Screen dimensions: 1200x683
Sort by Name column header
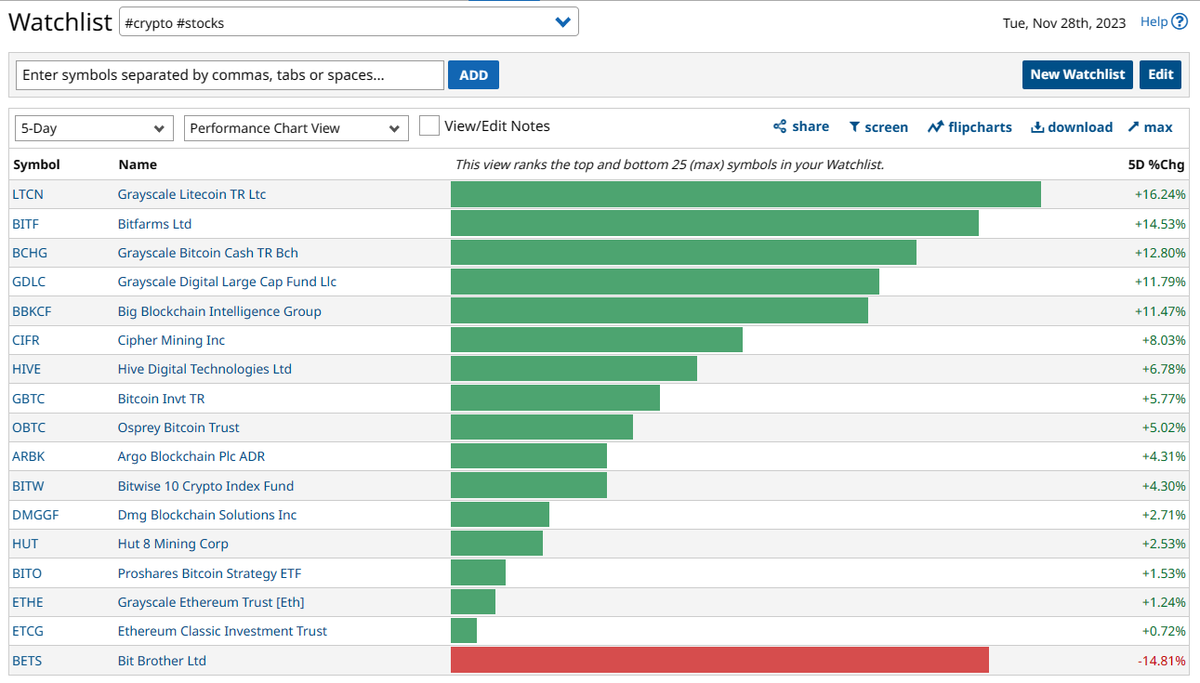[x=137, y=164]
